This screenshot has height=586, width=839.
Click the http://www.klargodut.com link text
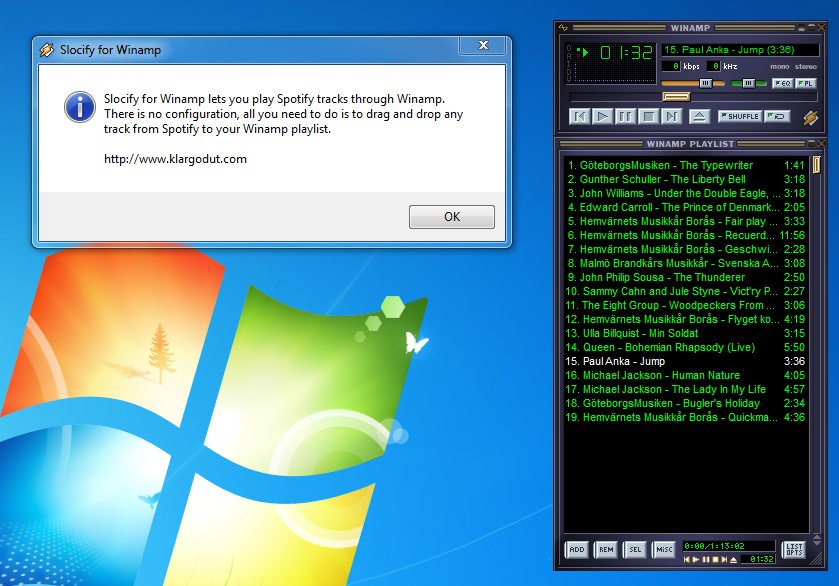[175, 159]
